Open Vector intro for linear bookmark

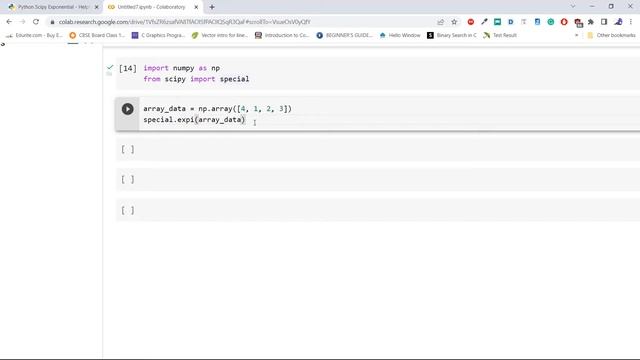(x=220, y=35)
